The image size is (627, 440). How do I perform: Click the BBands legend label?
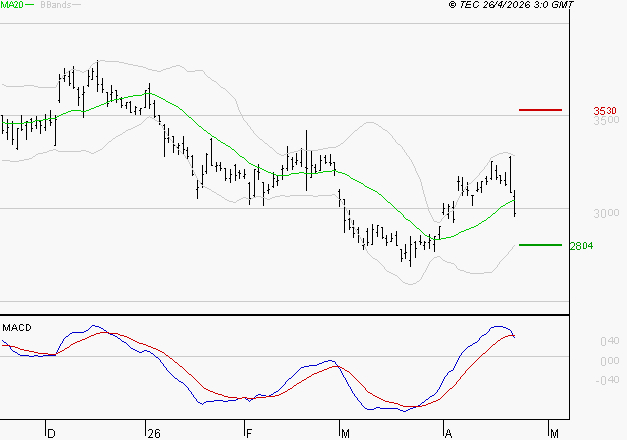56,5
